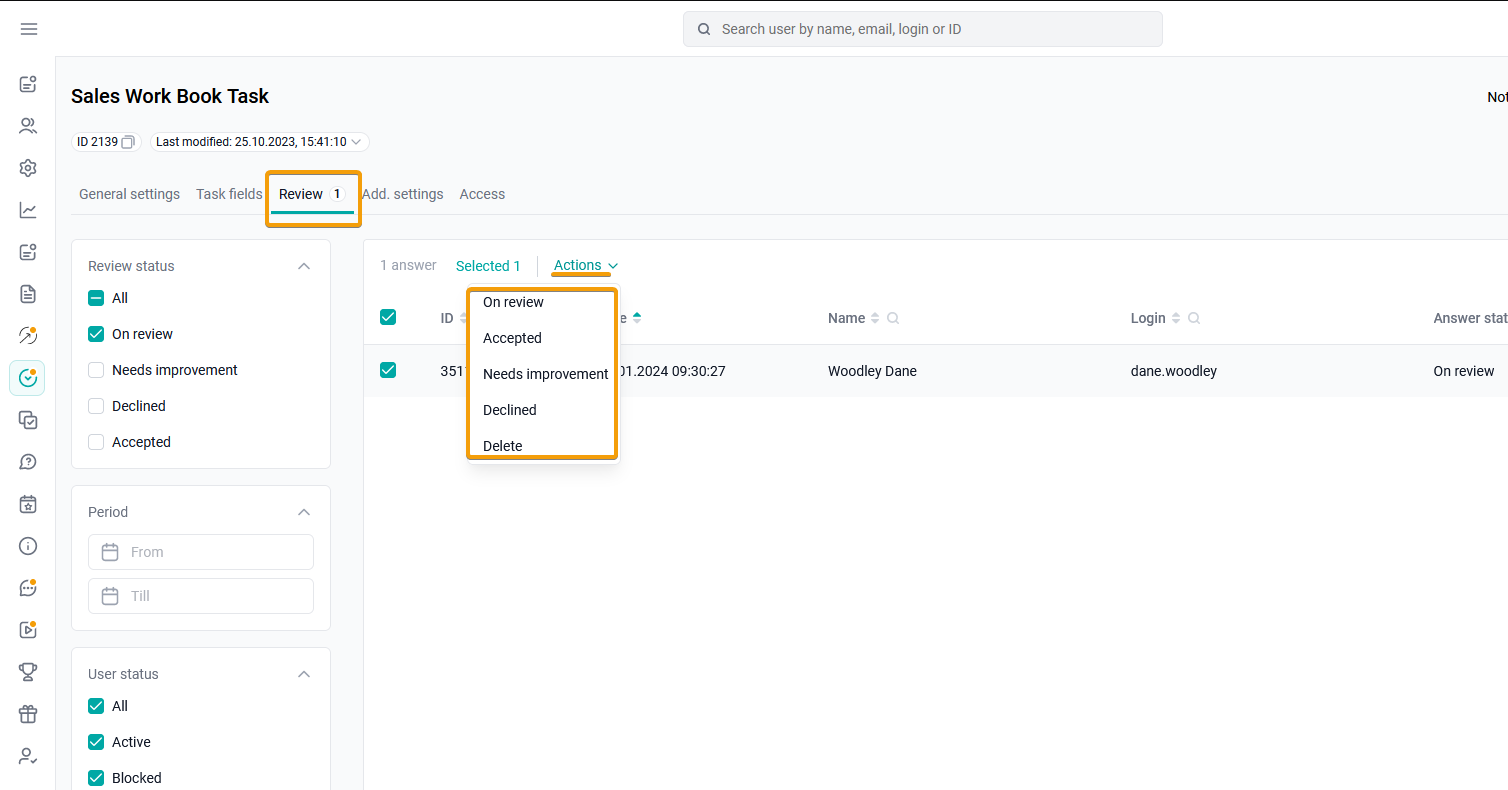Viewport: 1508px width, 790px height.
Task: Switch to General settings tab
Action: click(130, 194)
